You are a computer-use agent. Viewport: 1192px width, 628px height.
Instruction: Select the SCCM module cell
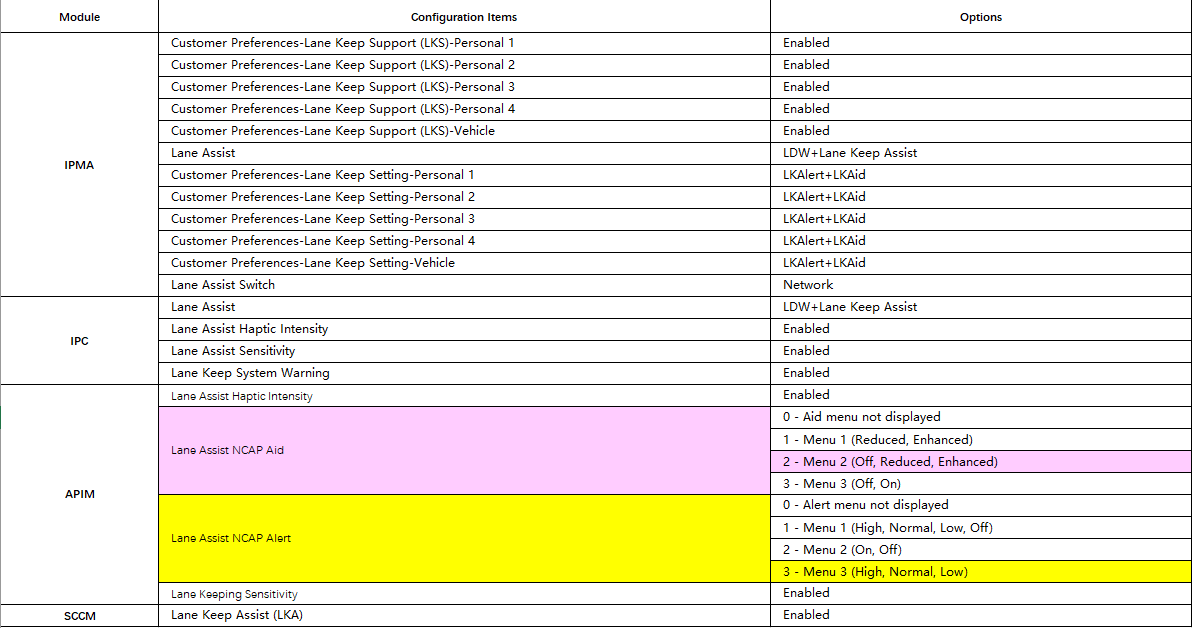pos(79,616)
